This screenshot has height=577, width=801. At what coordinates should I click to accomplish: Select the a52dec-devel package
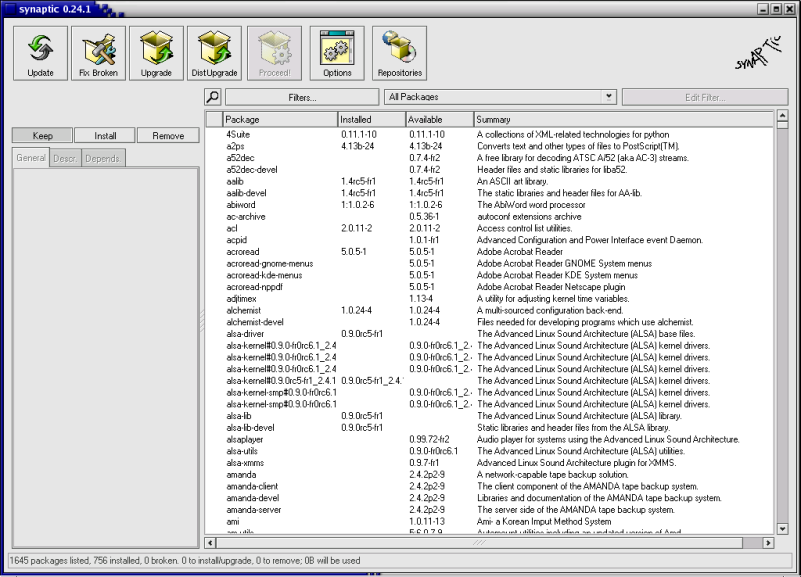pos(489,170)
